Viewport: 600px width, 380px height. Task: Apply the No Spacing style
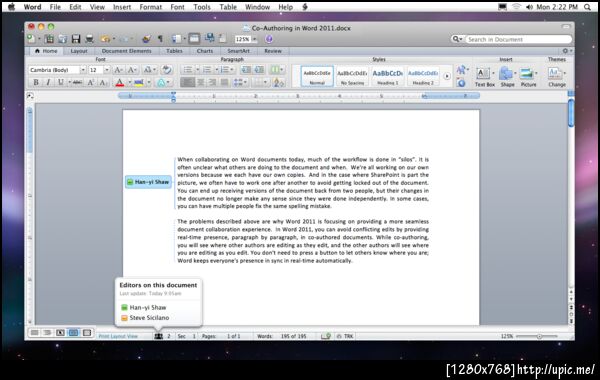point(352,76)
